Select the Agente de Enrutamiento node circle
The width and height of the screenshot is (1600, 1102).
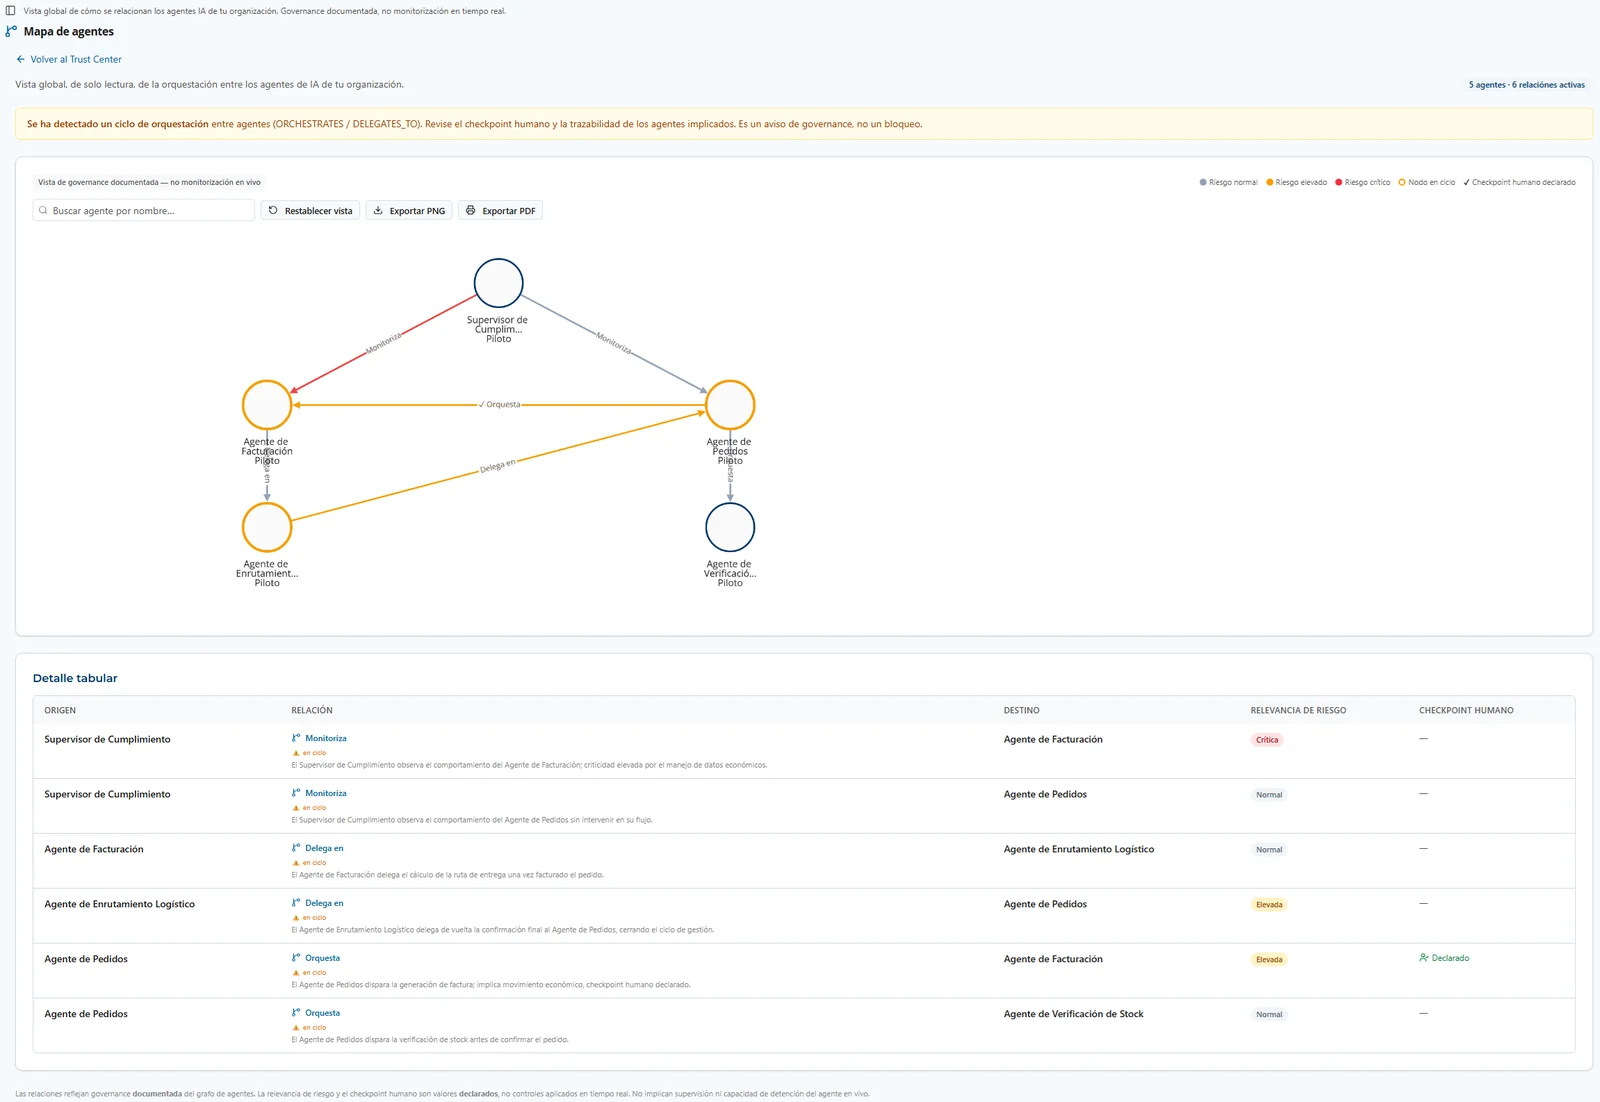click(267, 527)
